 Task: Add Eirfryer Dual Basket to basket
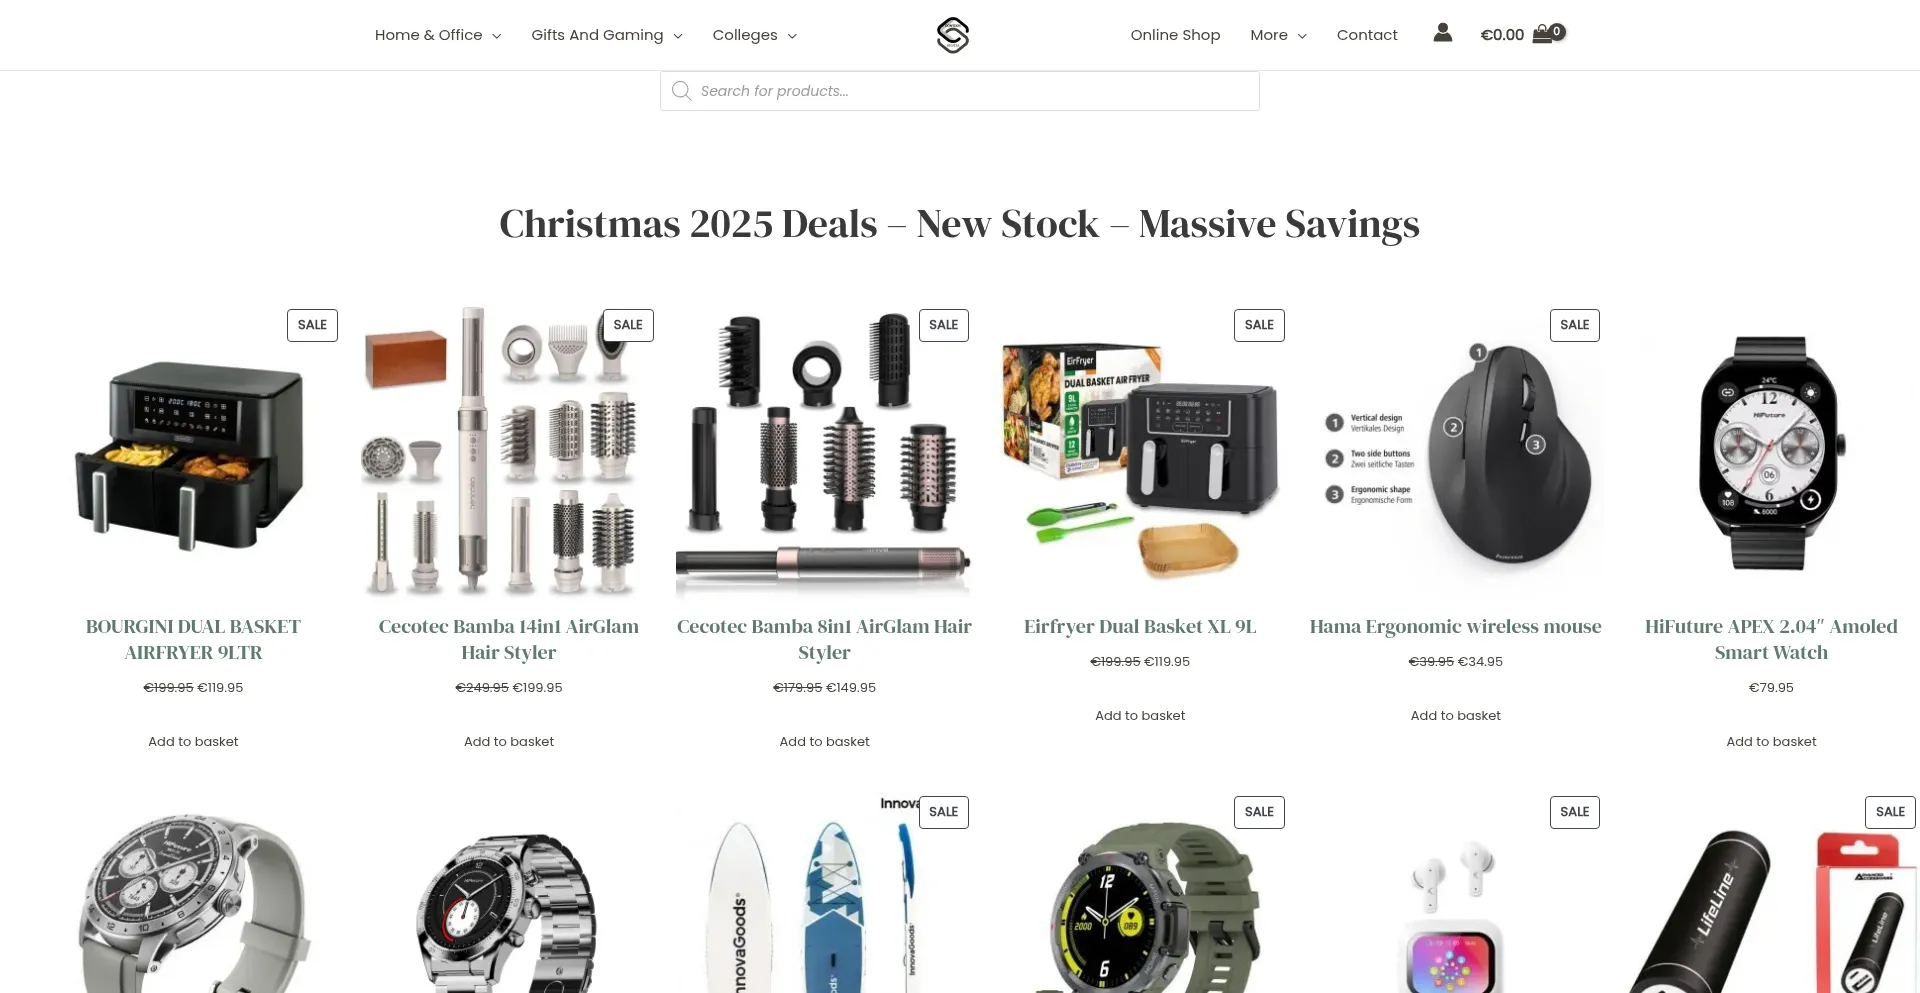pyautogui.click(x=1140, y=715)
